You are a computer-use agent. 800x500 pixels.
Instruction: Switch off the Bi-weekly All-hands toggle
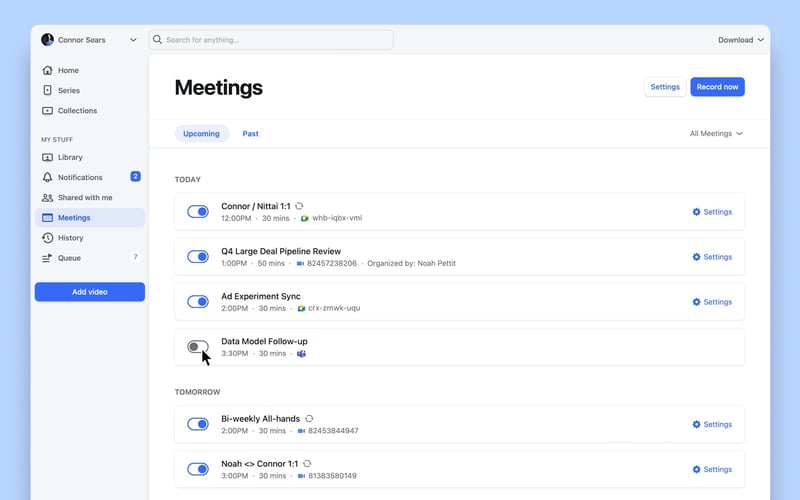tap(198, 424)
